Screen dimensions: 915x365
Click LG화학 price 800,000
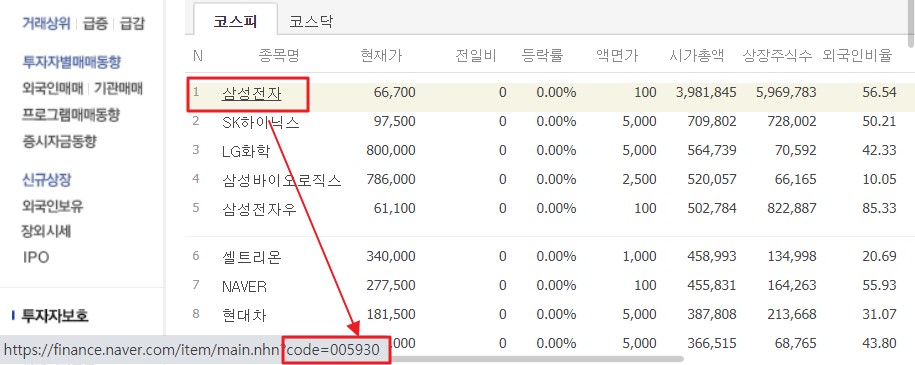click(391, 151)
